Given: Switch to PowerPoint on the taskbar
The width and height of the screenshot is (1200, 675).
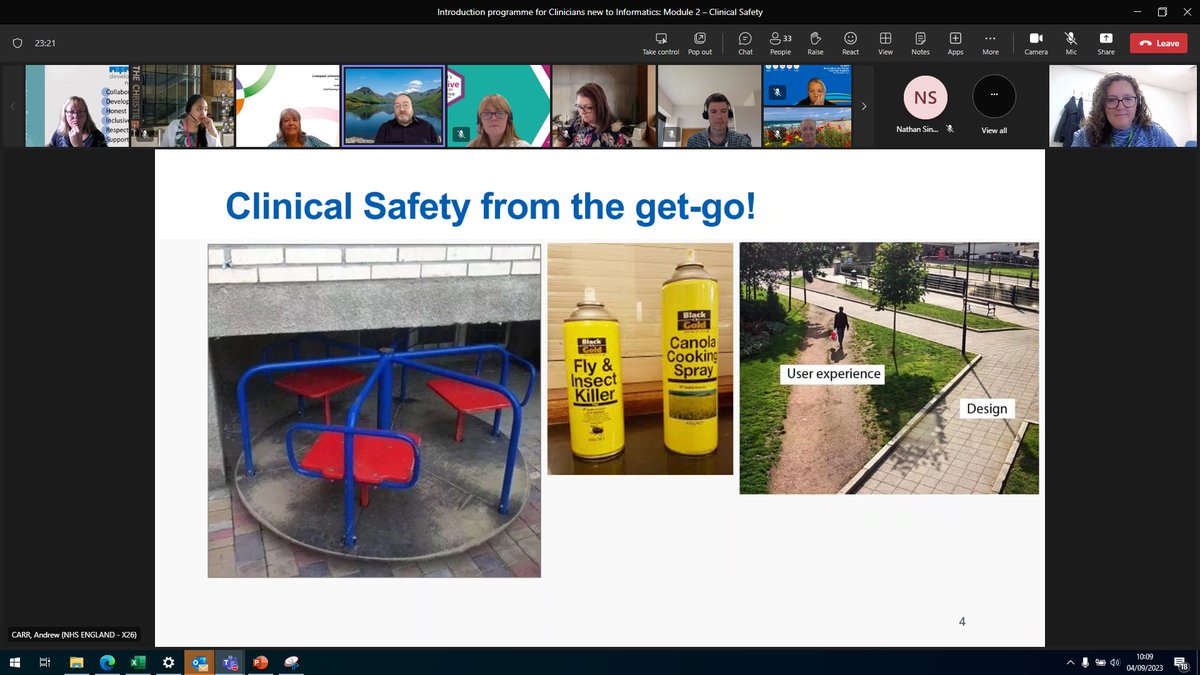Looking at the screenshot, I should 260,662.
